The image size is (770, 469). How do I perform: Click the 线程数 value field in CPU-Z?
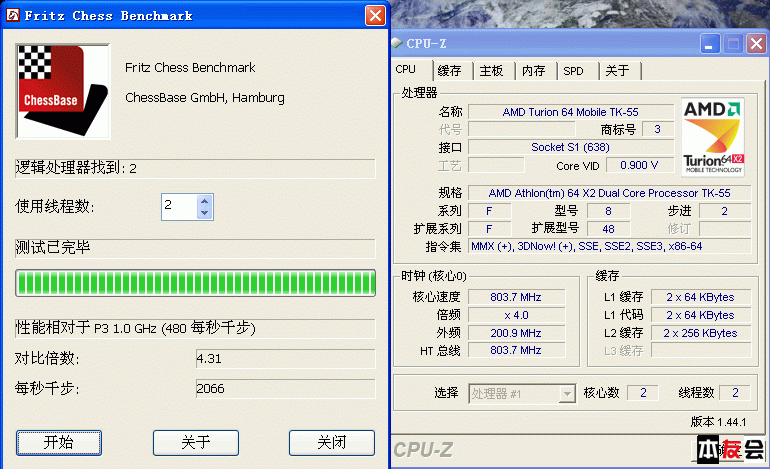(735, 393)
